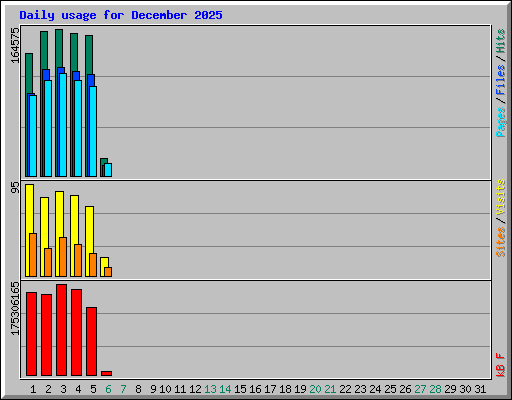Click the Hits legend label

pyautogui.click(x=501, y=41)
